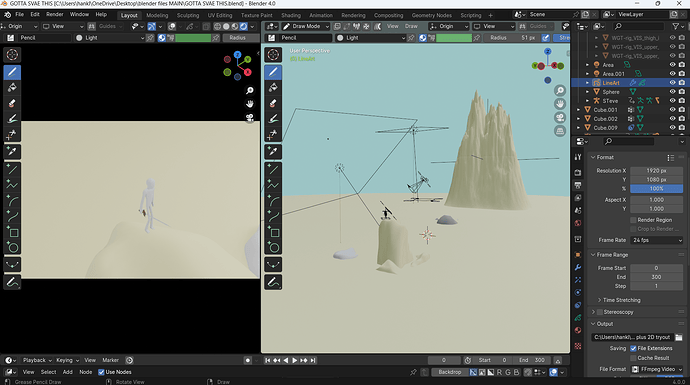The image size is (690, 385).
Task: Adjust the green strength bar in right viewport header
Action: pyautogui.click(x=454, y=38)
